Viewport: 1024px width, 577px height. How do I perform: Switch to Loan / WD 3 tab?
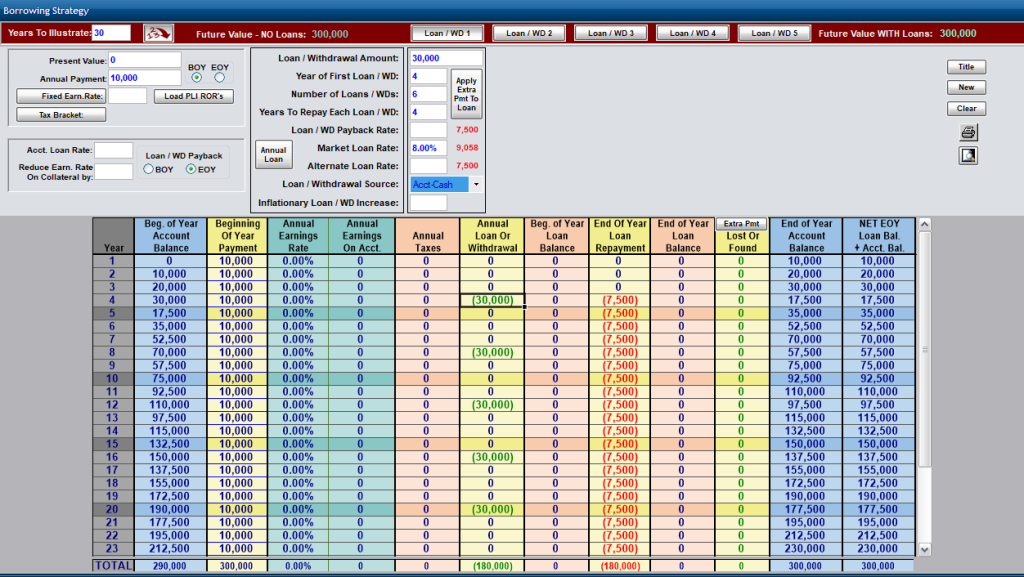click(x=611, y=33)
